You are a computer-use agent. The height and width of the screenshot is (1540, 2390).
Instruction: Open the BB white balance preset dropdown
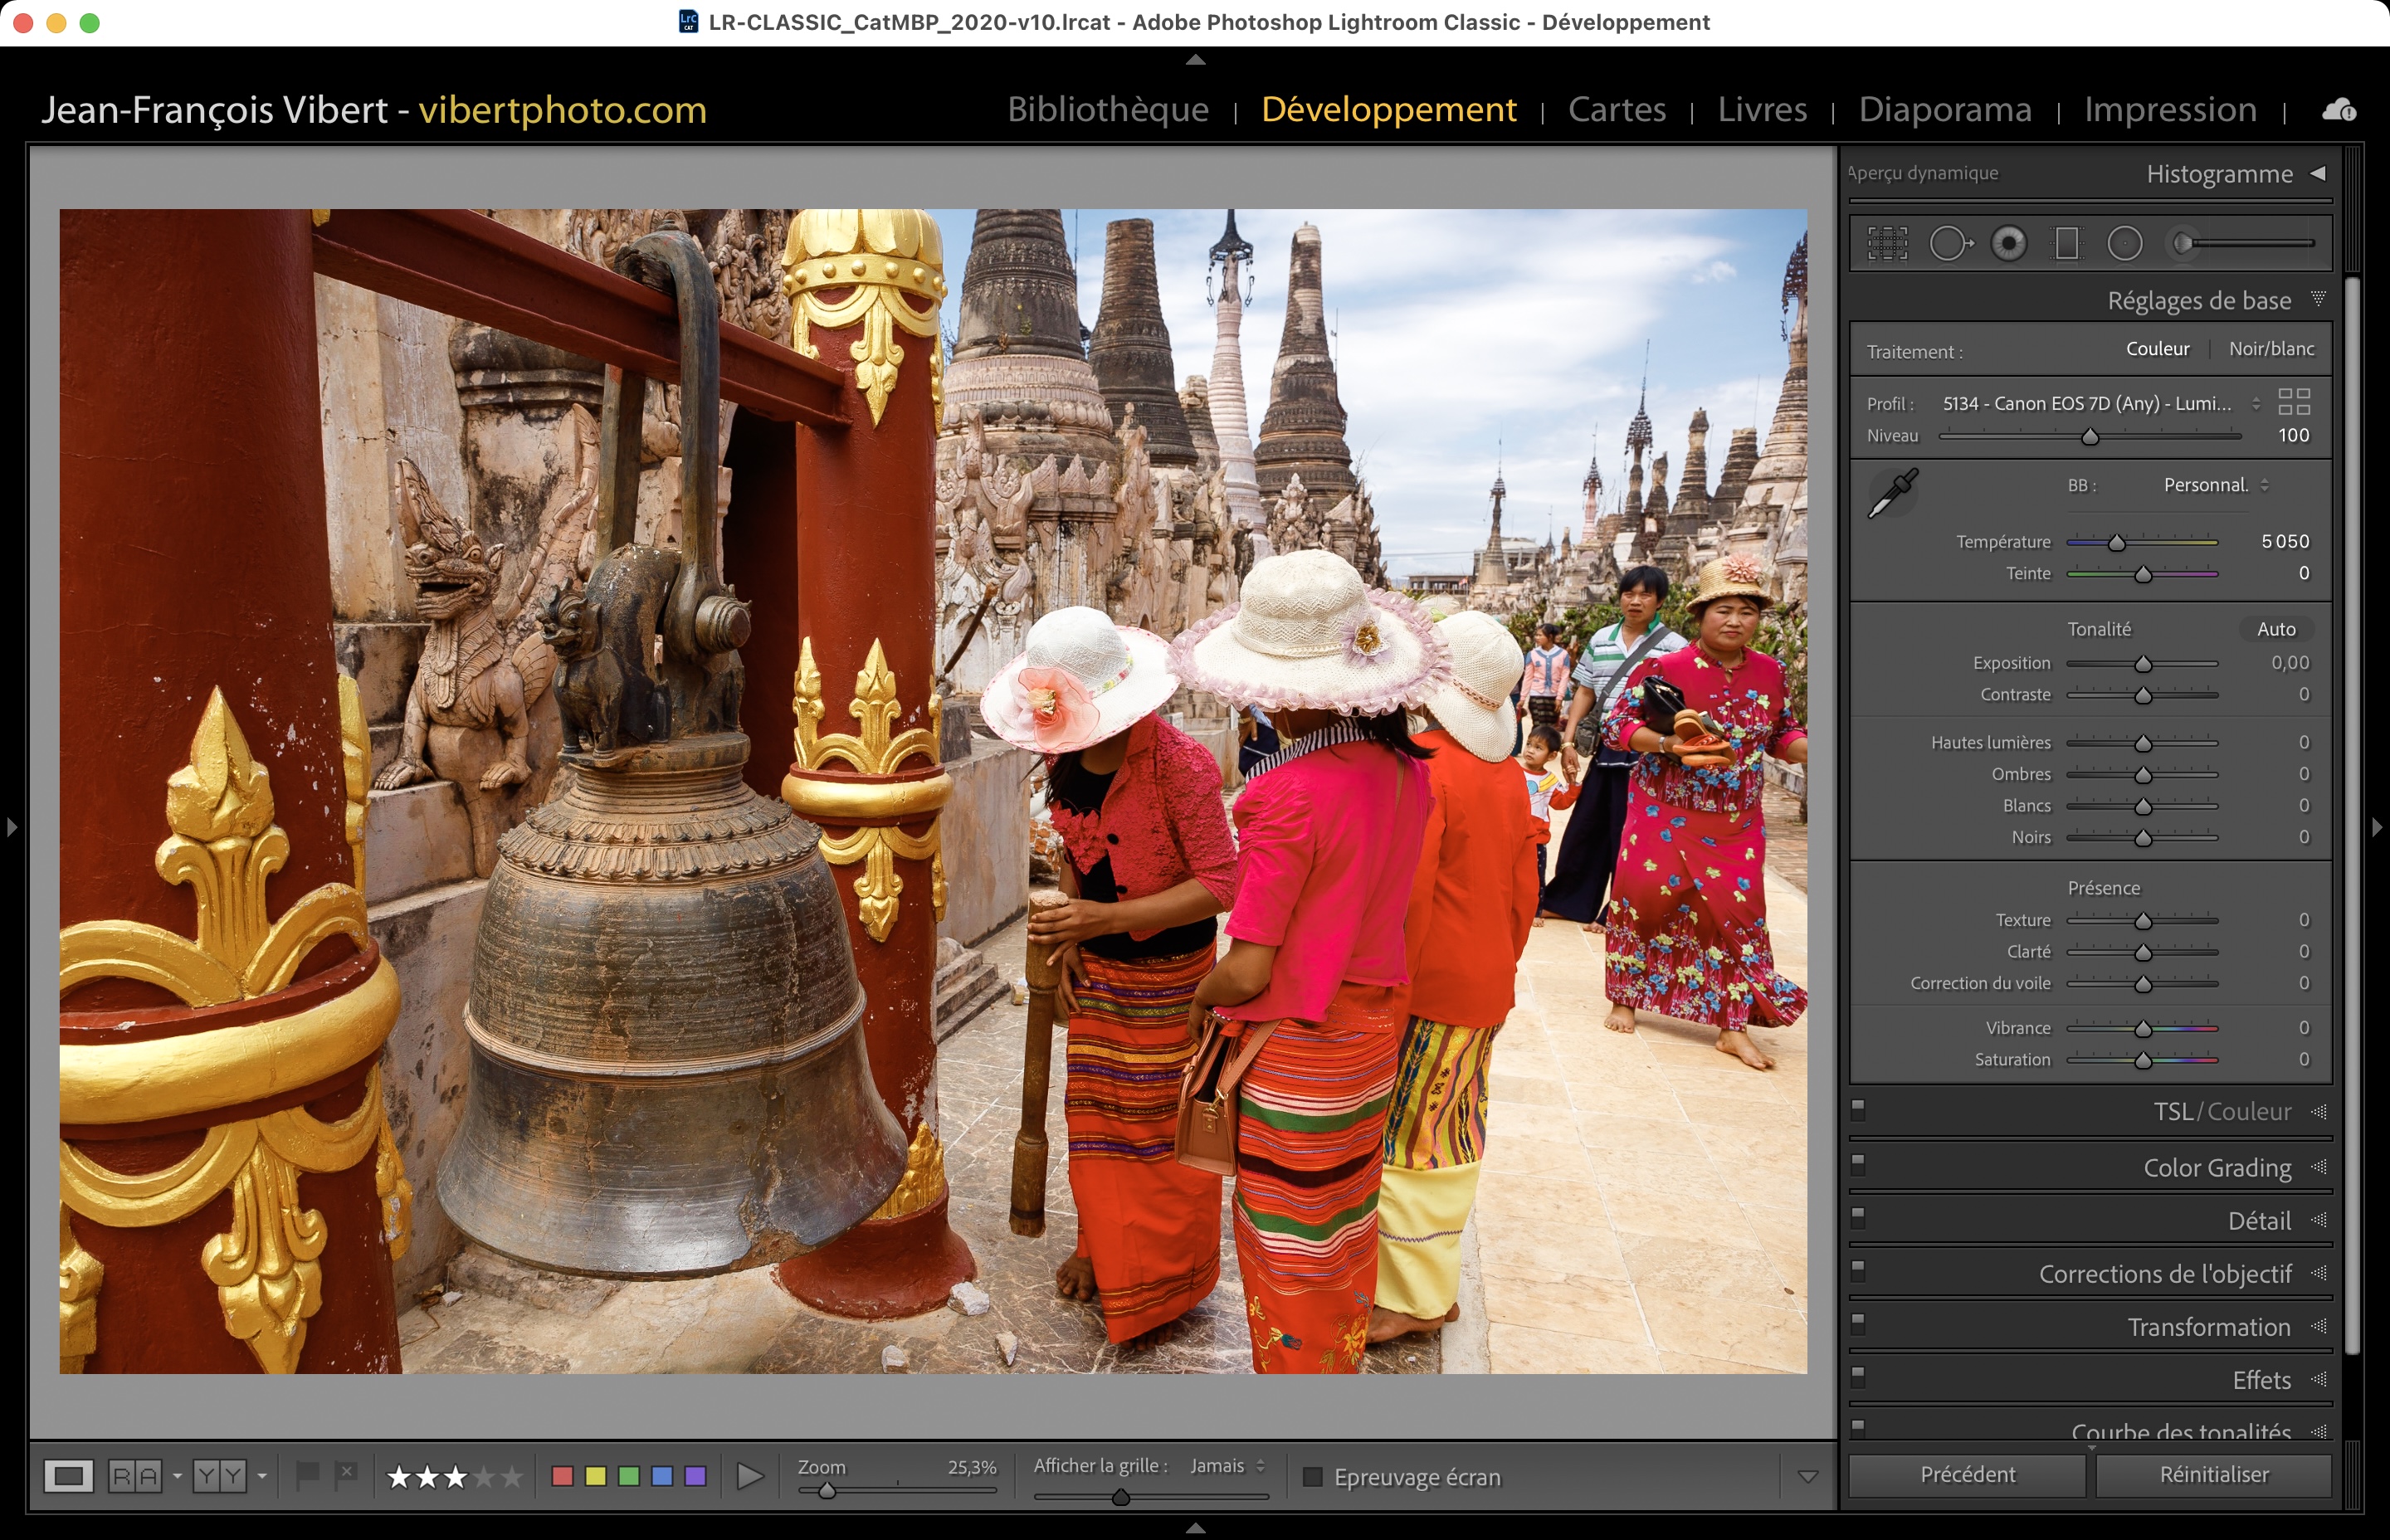pos(2215,485)
